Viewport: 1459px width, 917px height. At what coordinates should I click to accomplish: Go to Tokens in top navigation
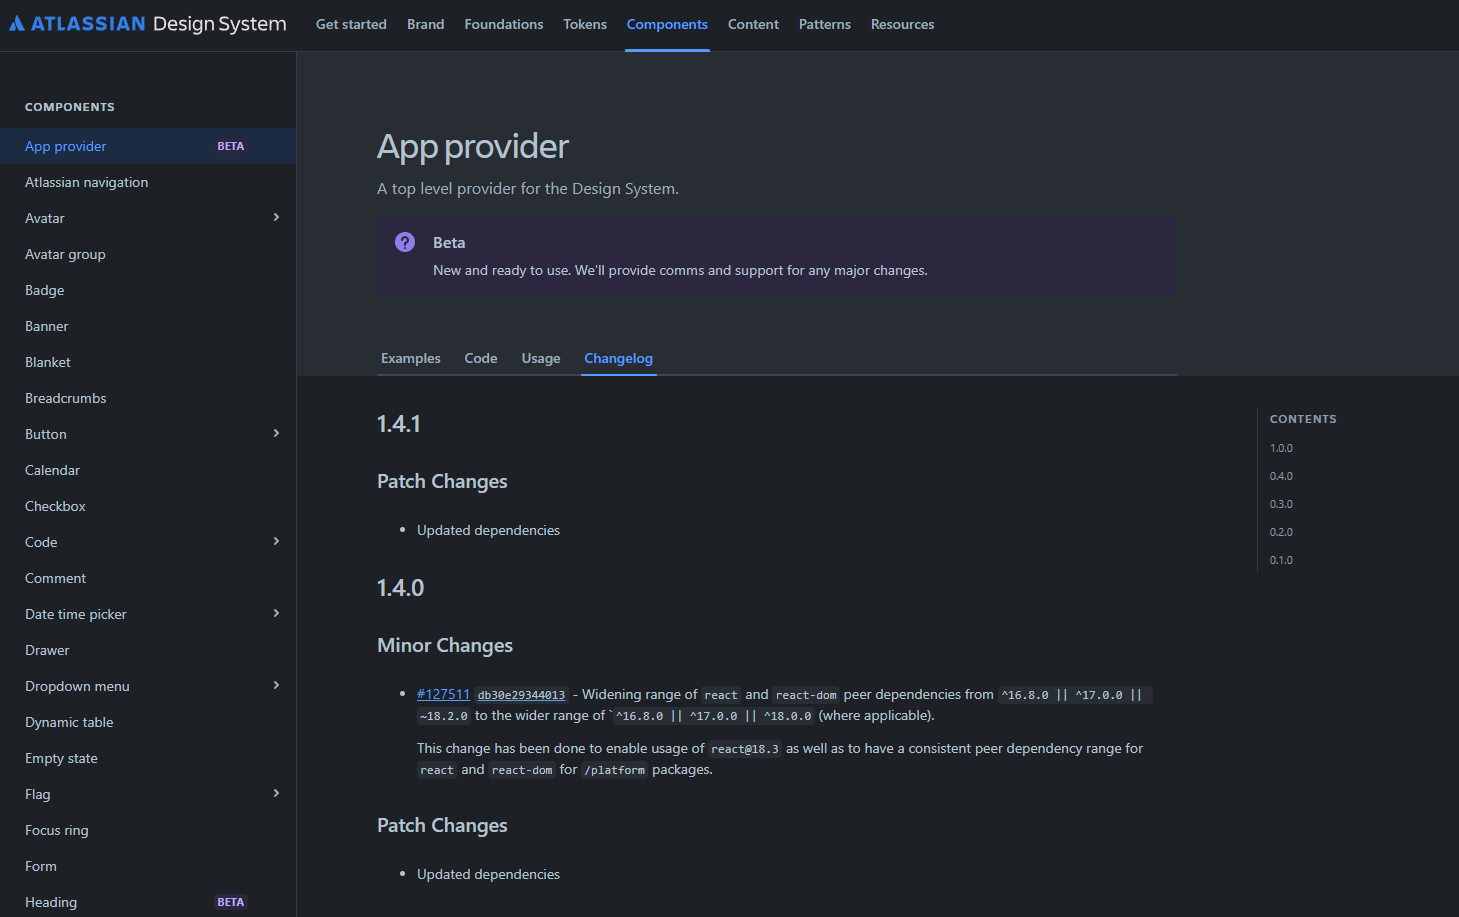[x=585, y=24]
